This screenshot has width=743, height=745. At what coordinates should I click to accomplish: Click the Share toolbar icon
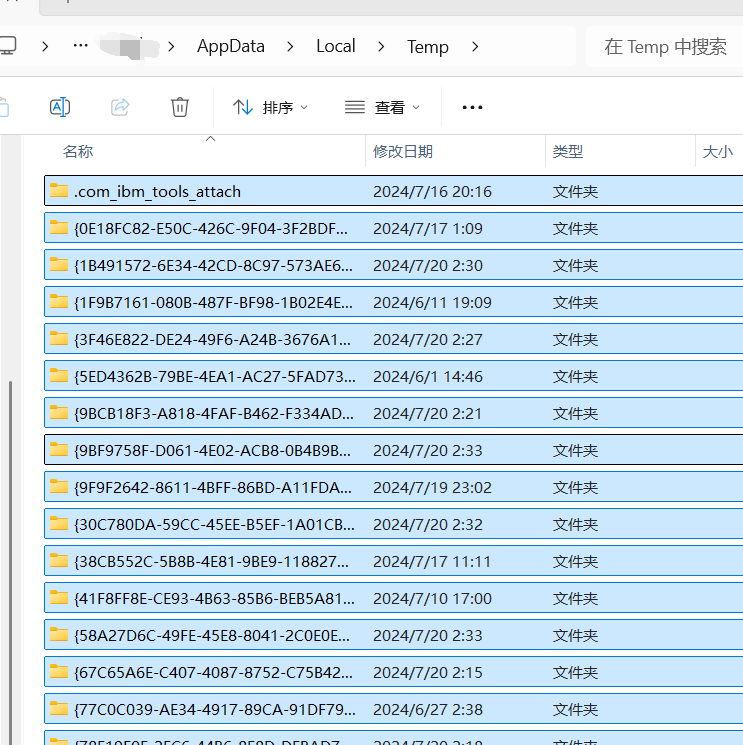click(120, 107)
